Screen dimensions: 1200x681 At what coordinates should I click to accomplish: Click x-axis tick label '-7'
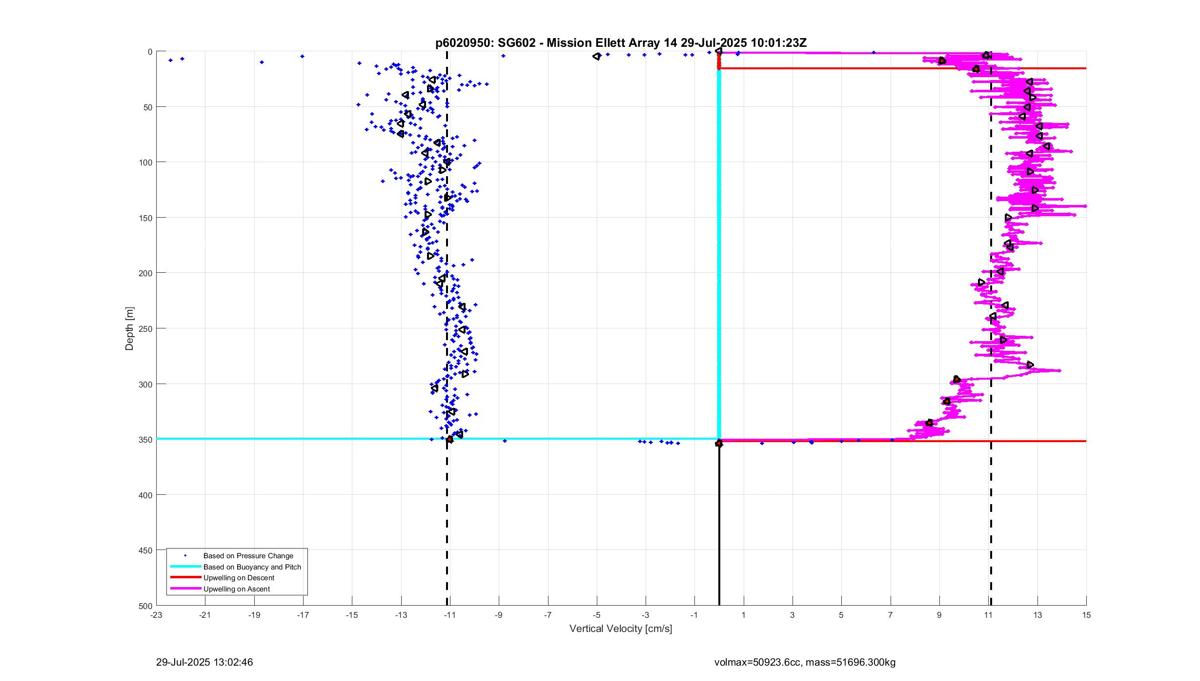(x=548, y=615)
